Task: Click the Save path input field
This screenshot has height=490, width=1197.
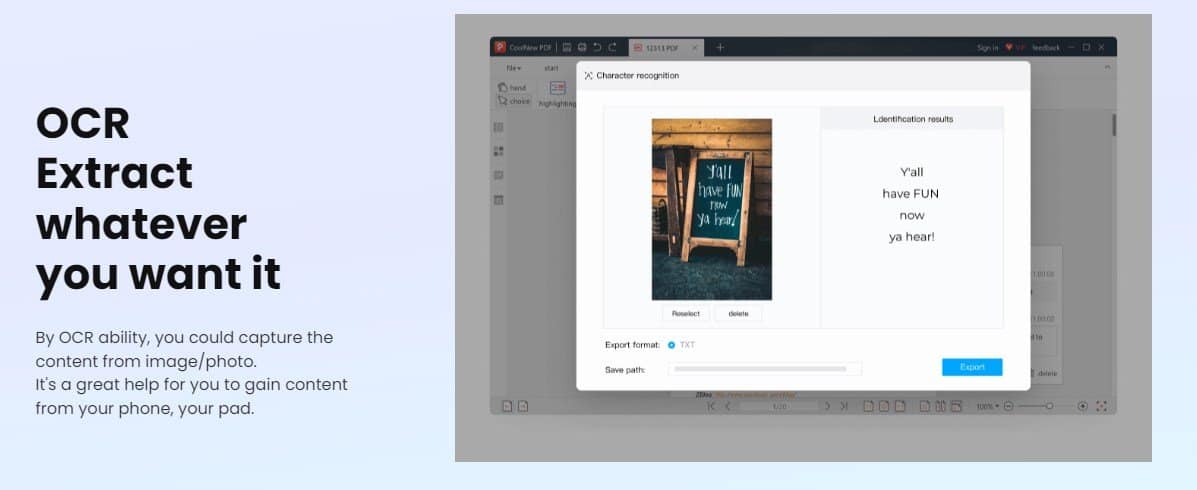Action: tap(764, 369)
